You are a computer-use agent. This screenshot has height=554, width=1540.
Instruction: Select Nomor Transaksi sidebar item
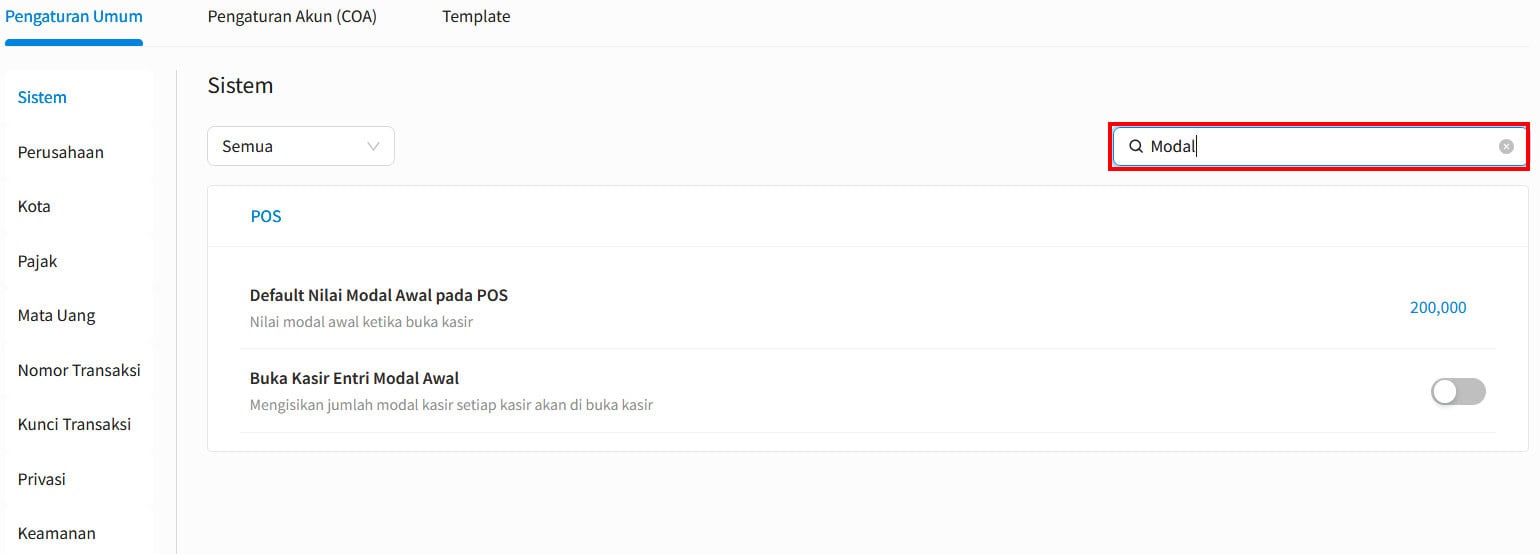[79, 370]
